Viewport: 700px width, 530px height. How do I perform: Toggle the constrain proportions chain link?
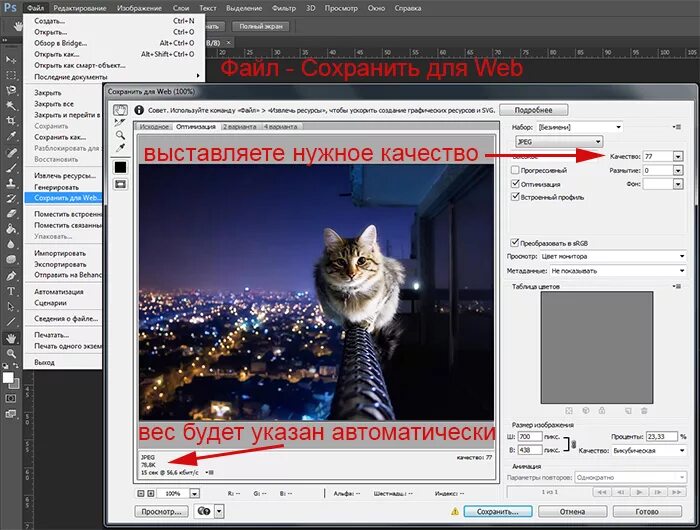click(574, 444)
